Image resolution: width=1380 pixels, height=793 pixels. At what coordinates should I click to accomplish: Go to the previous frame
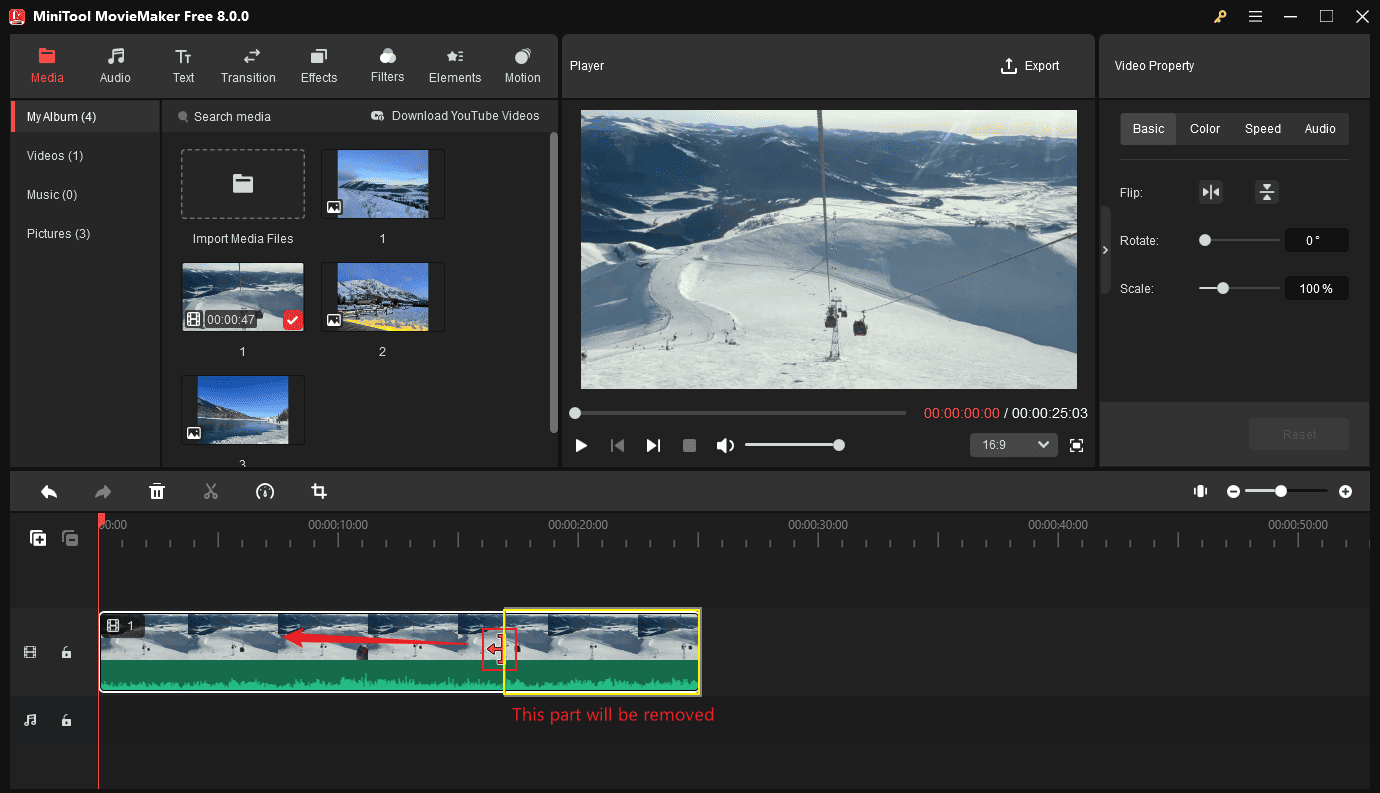click(617, 445)
